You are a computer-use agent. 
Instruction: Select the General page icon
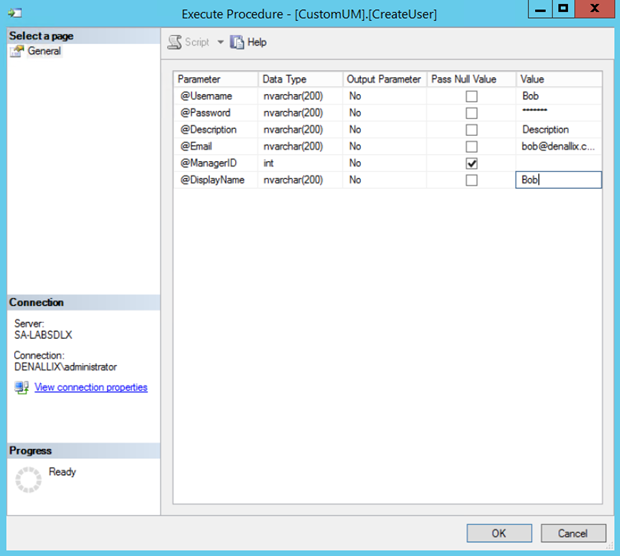pyautogui.click(x=17, y=51)
